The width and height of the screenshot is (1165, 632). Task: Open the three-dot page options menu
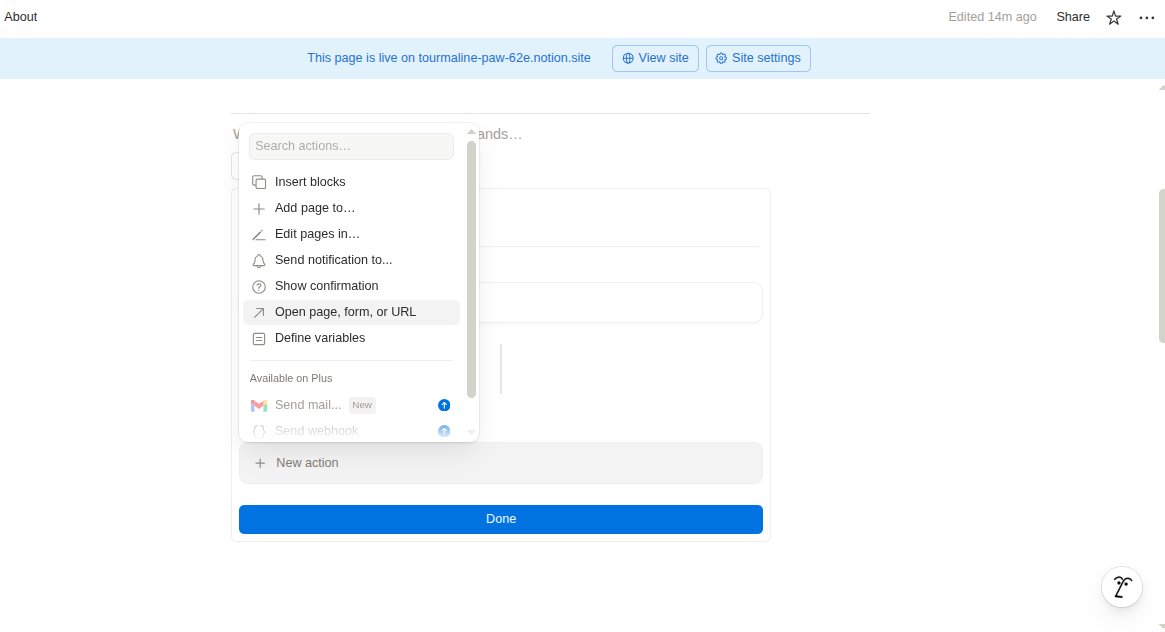pos(1146,17)
